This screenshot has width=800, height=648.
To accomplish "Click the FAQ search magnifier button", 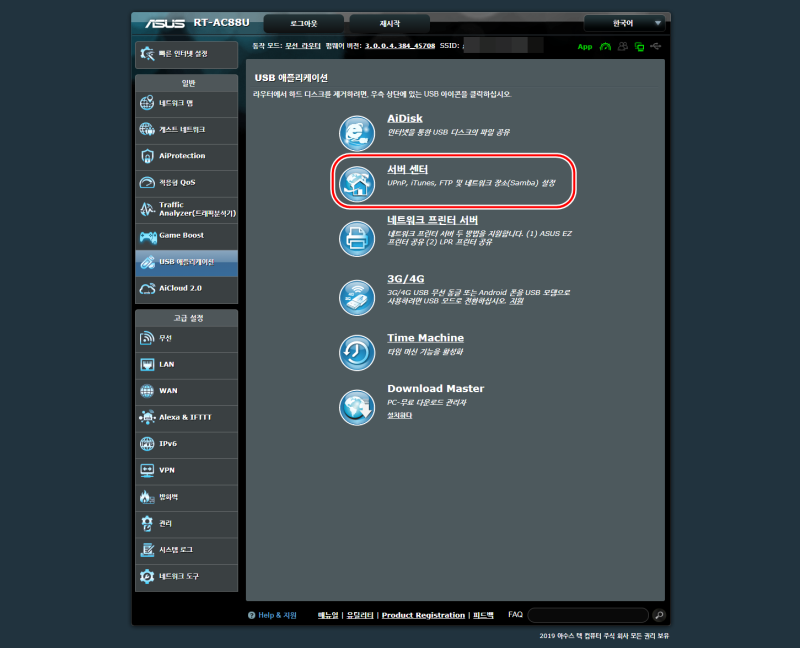I will point(659,615).
